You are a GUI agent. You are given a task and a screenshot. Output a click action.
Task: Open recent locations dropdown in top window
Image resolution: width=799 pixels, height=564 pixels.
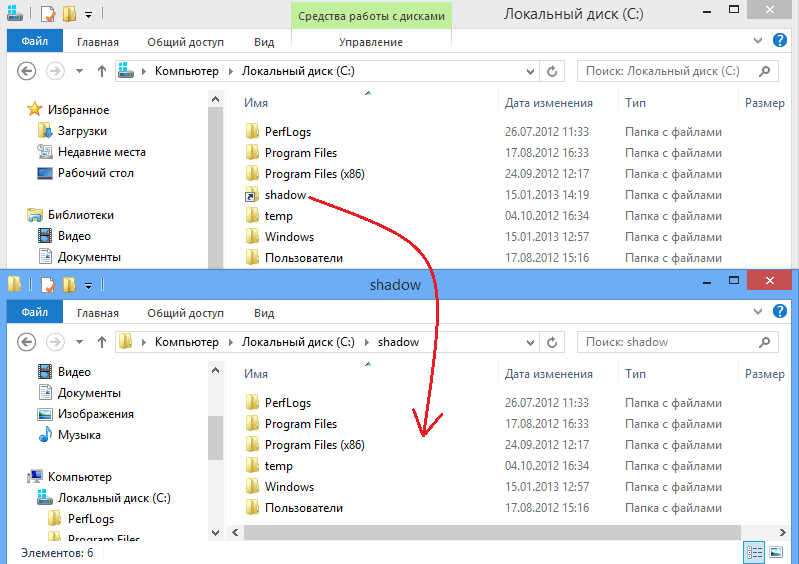click(x=79, y=71)
